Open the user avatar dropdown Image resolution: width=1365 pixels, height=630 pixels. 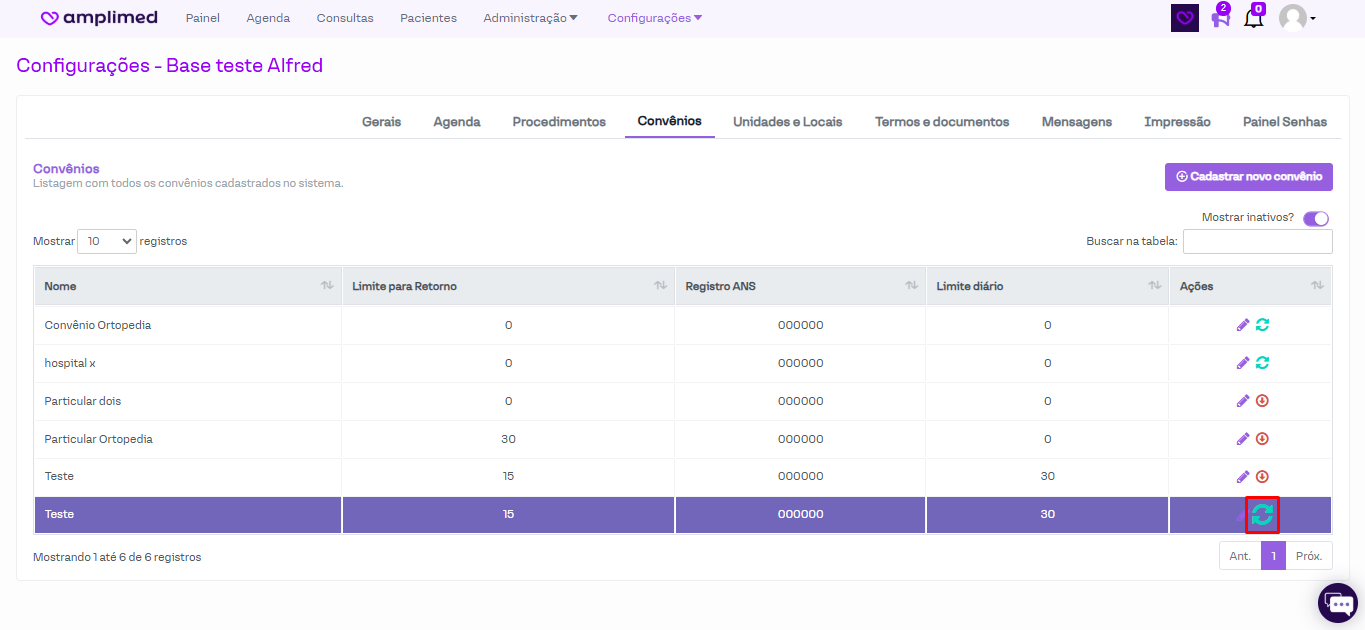pyautogui.click(x=1297, y=18)
